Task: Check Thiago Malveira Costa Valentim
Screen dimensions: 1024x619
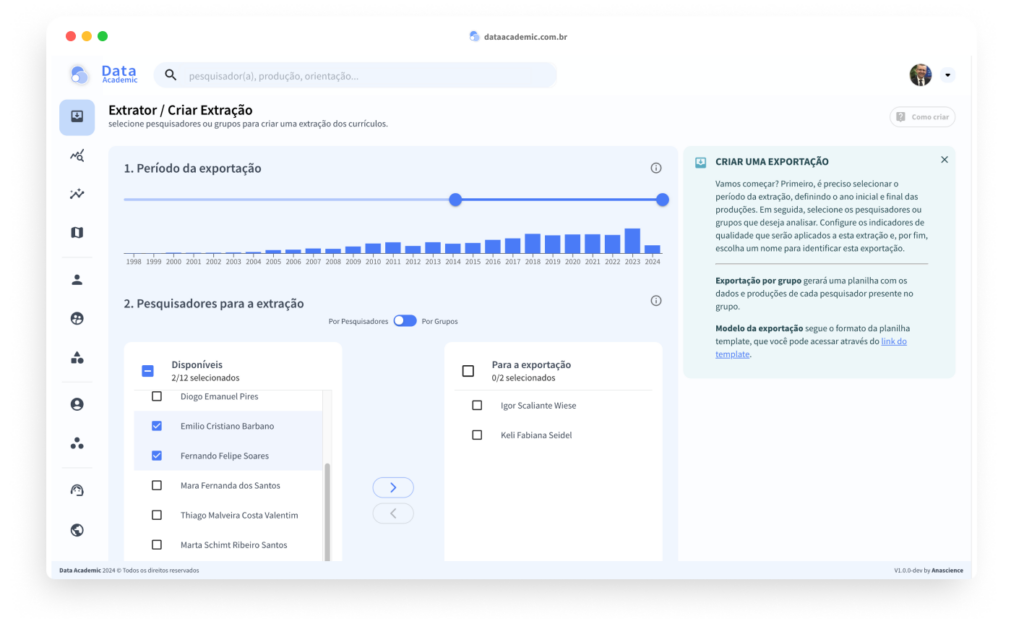Action: click(x=157, y=515)
